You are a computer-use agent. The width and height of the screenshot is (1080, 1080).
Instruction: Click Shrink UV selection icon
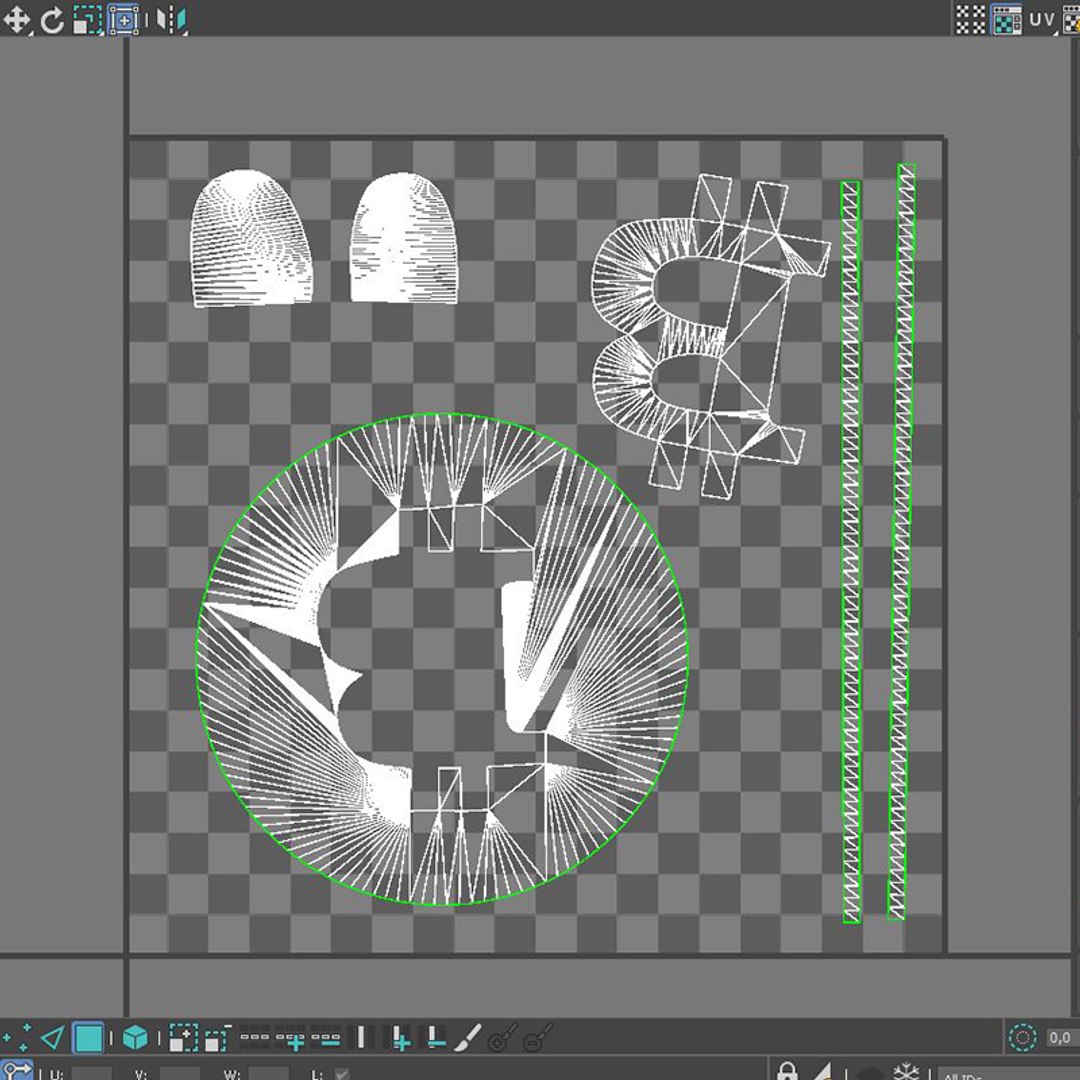(x=218, y=1038)
